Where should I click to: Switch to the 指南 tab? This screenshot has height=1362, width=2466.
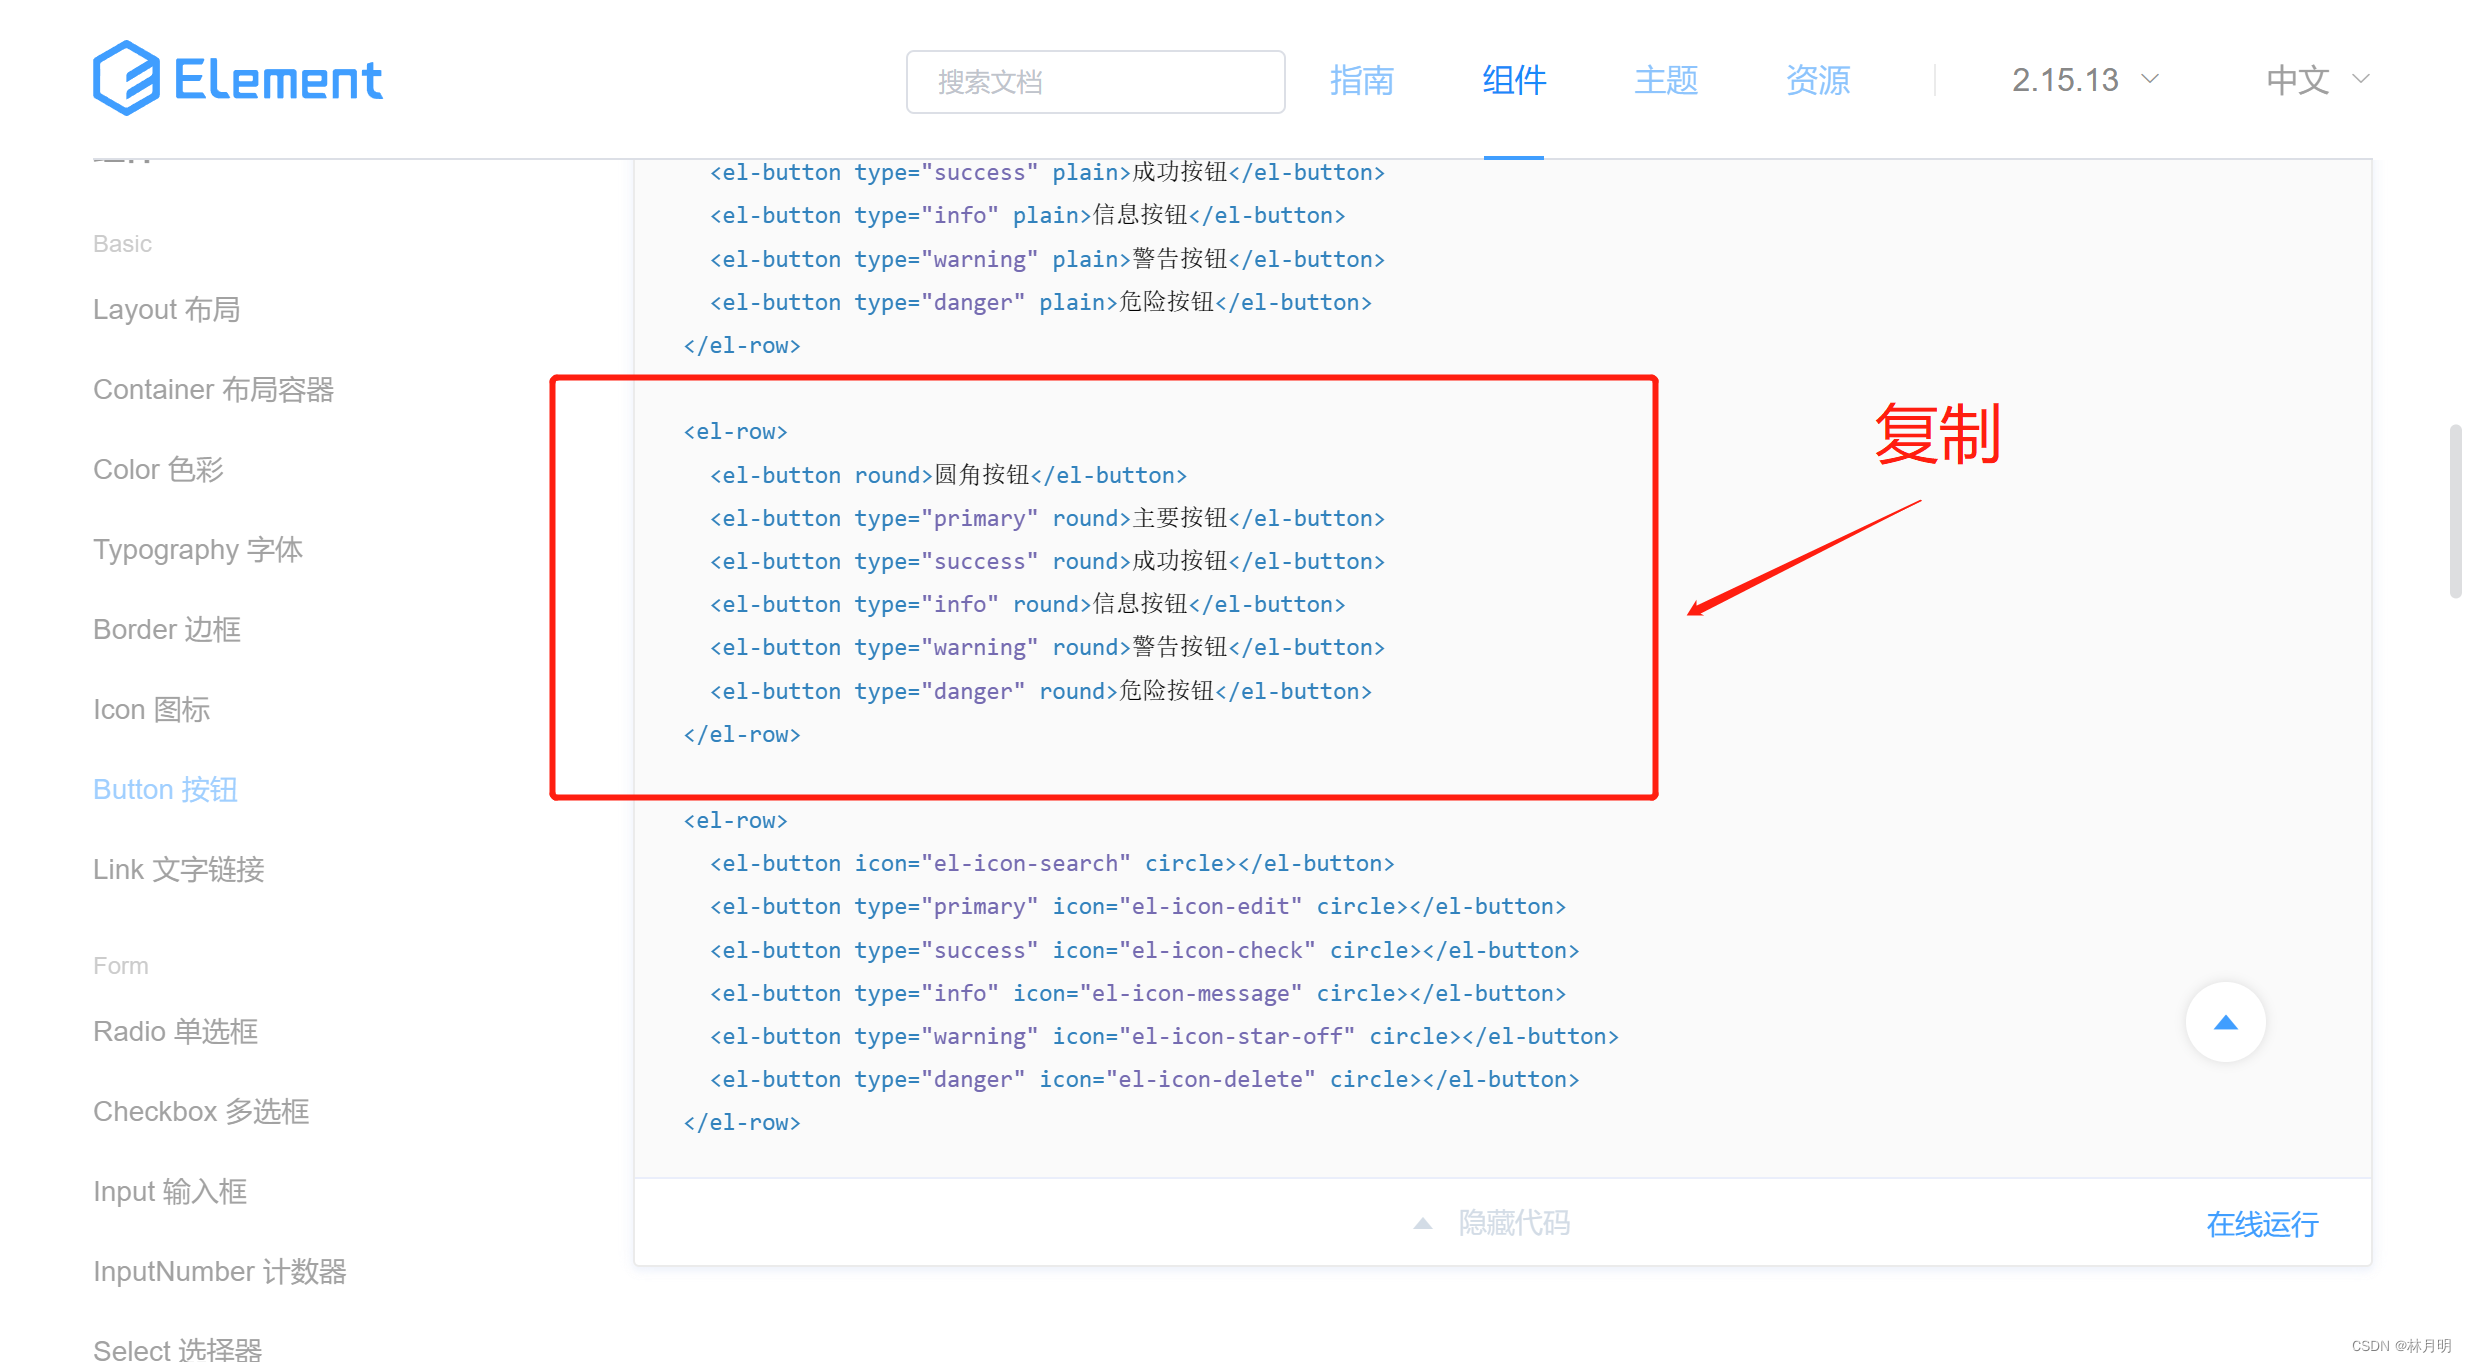pyautogui.click(x=1361, y=80)
